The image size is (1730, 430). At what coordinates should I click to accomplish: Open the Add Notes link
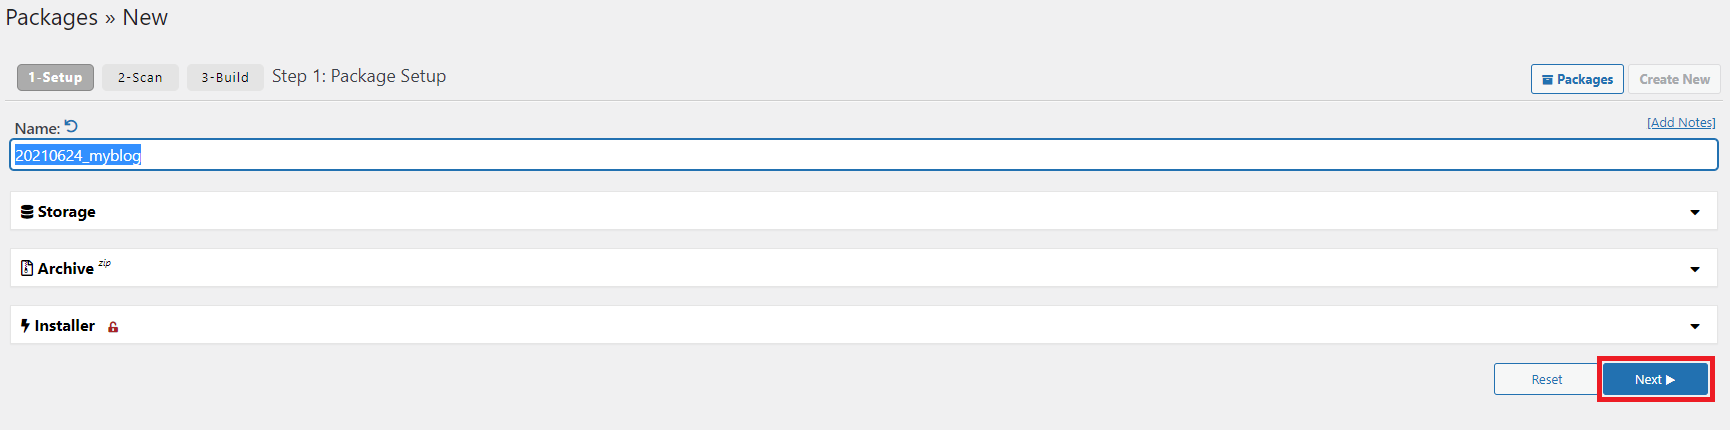click(1681, 123)
